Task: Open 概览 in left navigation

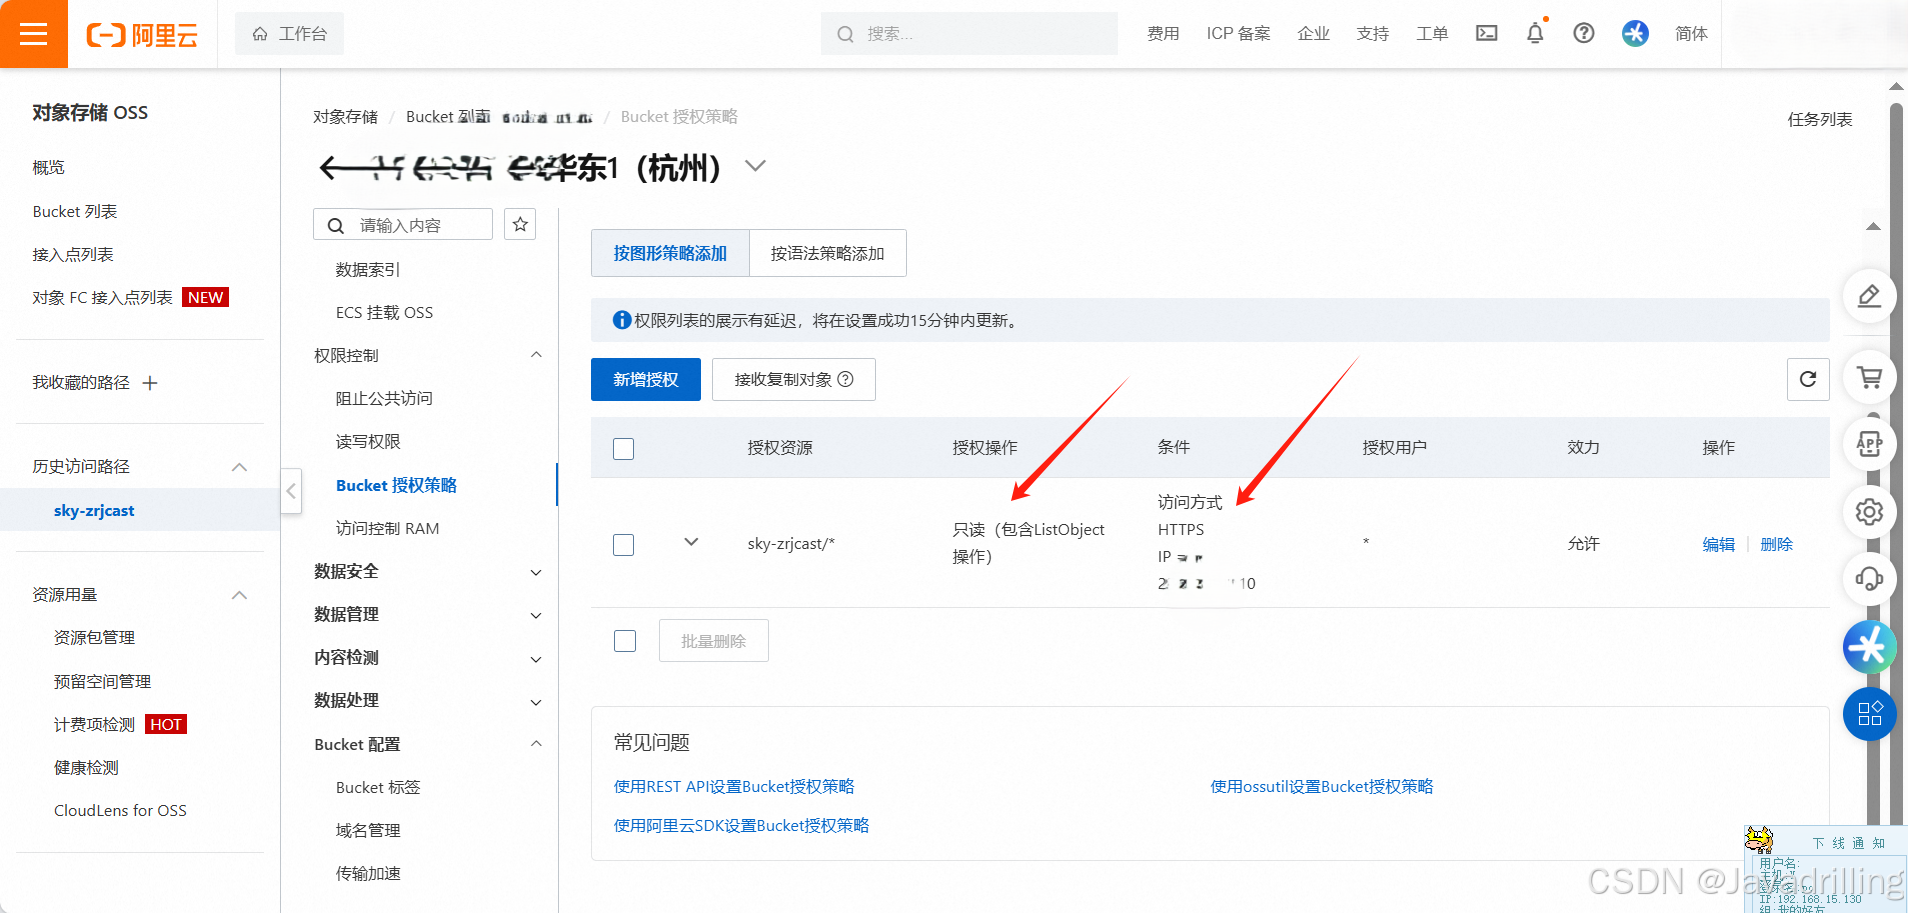Action: tap(48, 167)
